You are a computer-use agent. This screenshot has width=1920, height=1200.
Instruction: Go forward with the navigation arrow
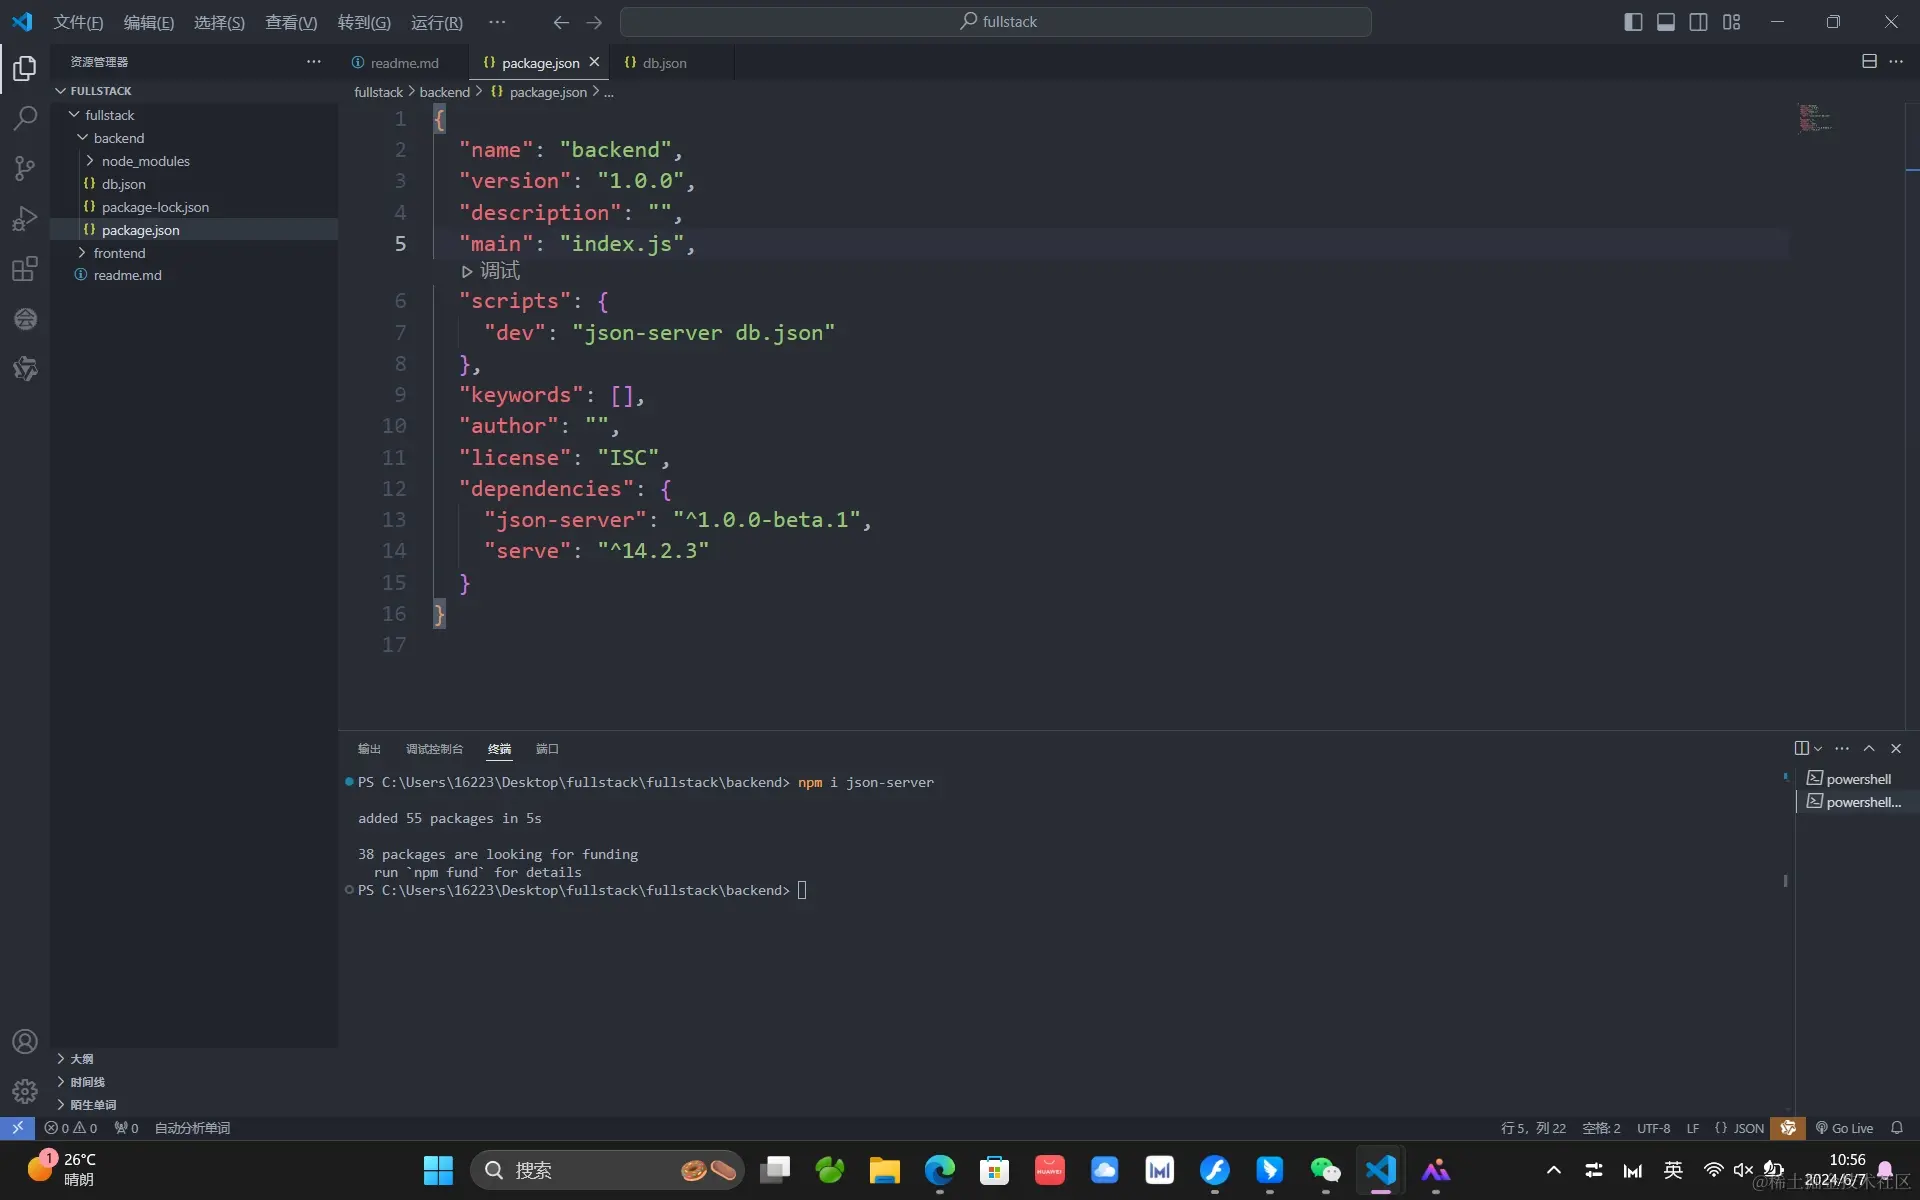pyautogui.click(x=594, y=22)
